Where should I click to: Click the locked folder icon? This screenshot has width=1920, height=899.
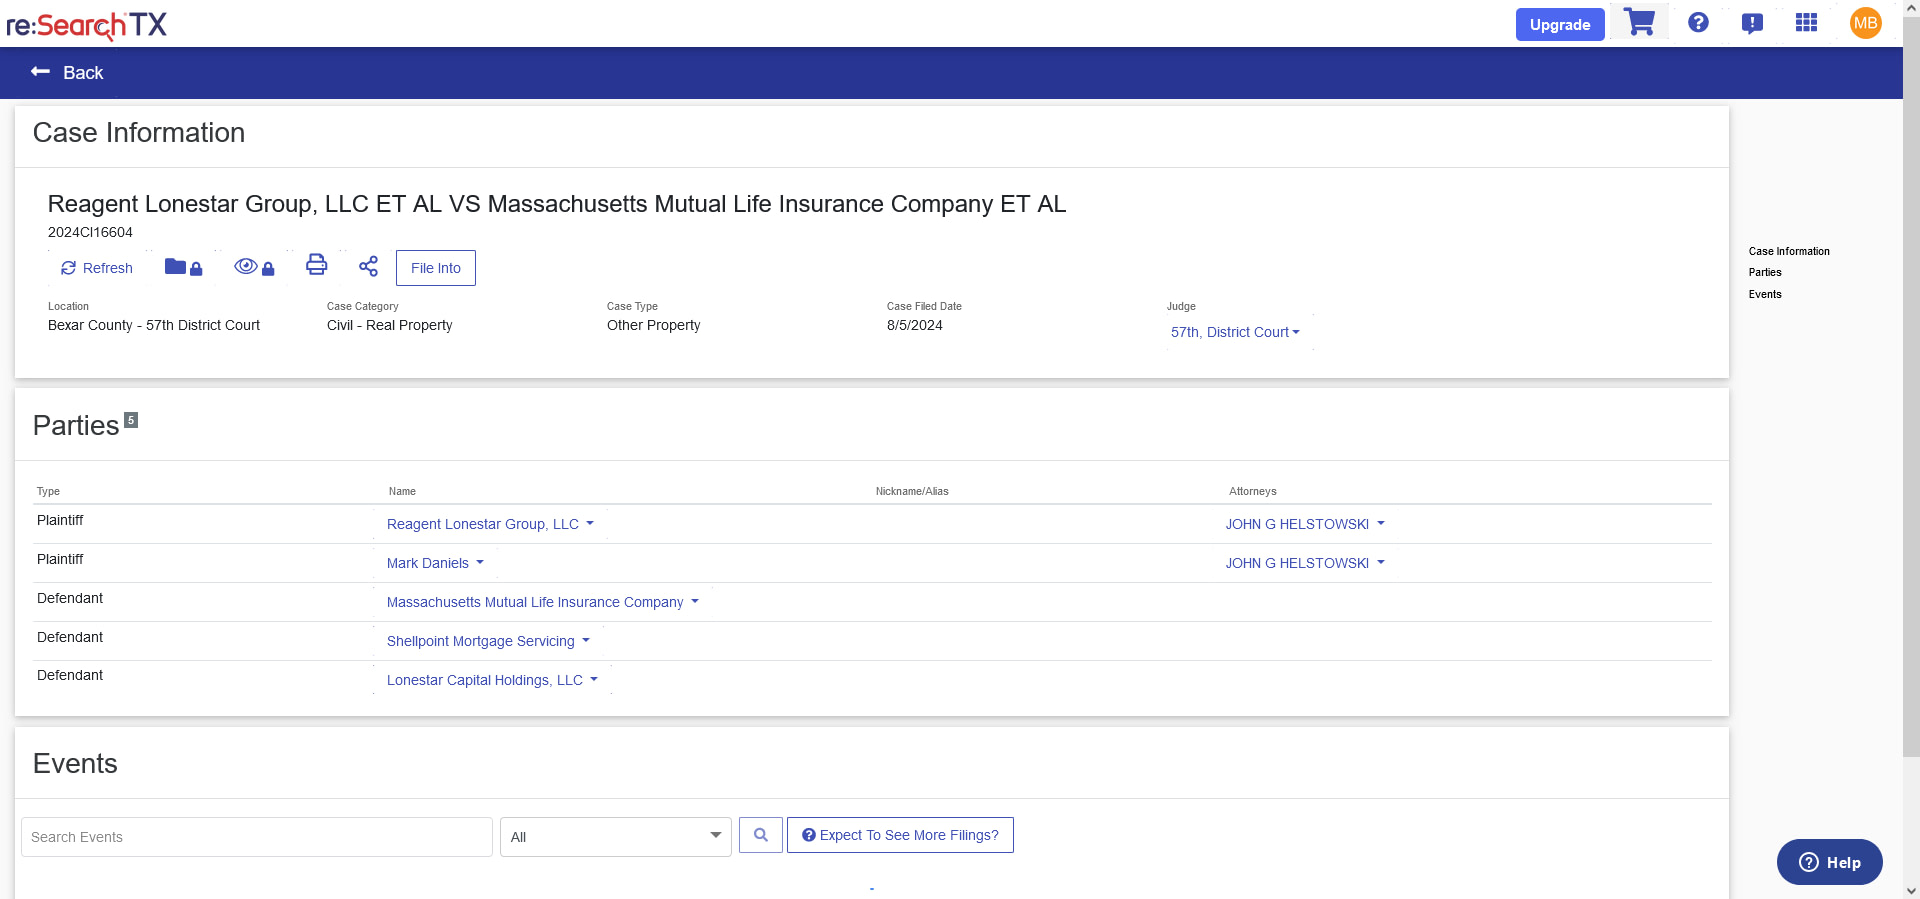pos(183,267)
